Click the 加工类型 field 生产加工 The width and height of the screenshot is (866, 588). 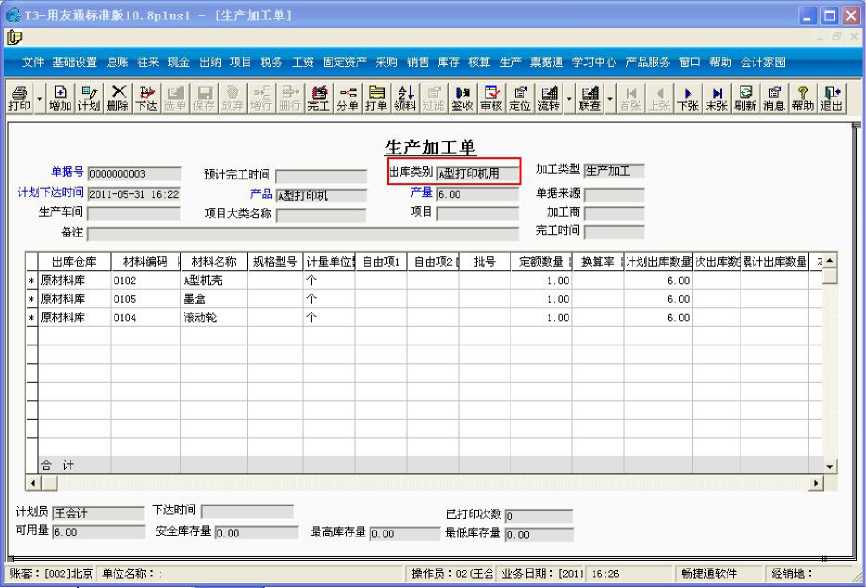[614, 171]
